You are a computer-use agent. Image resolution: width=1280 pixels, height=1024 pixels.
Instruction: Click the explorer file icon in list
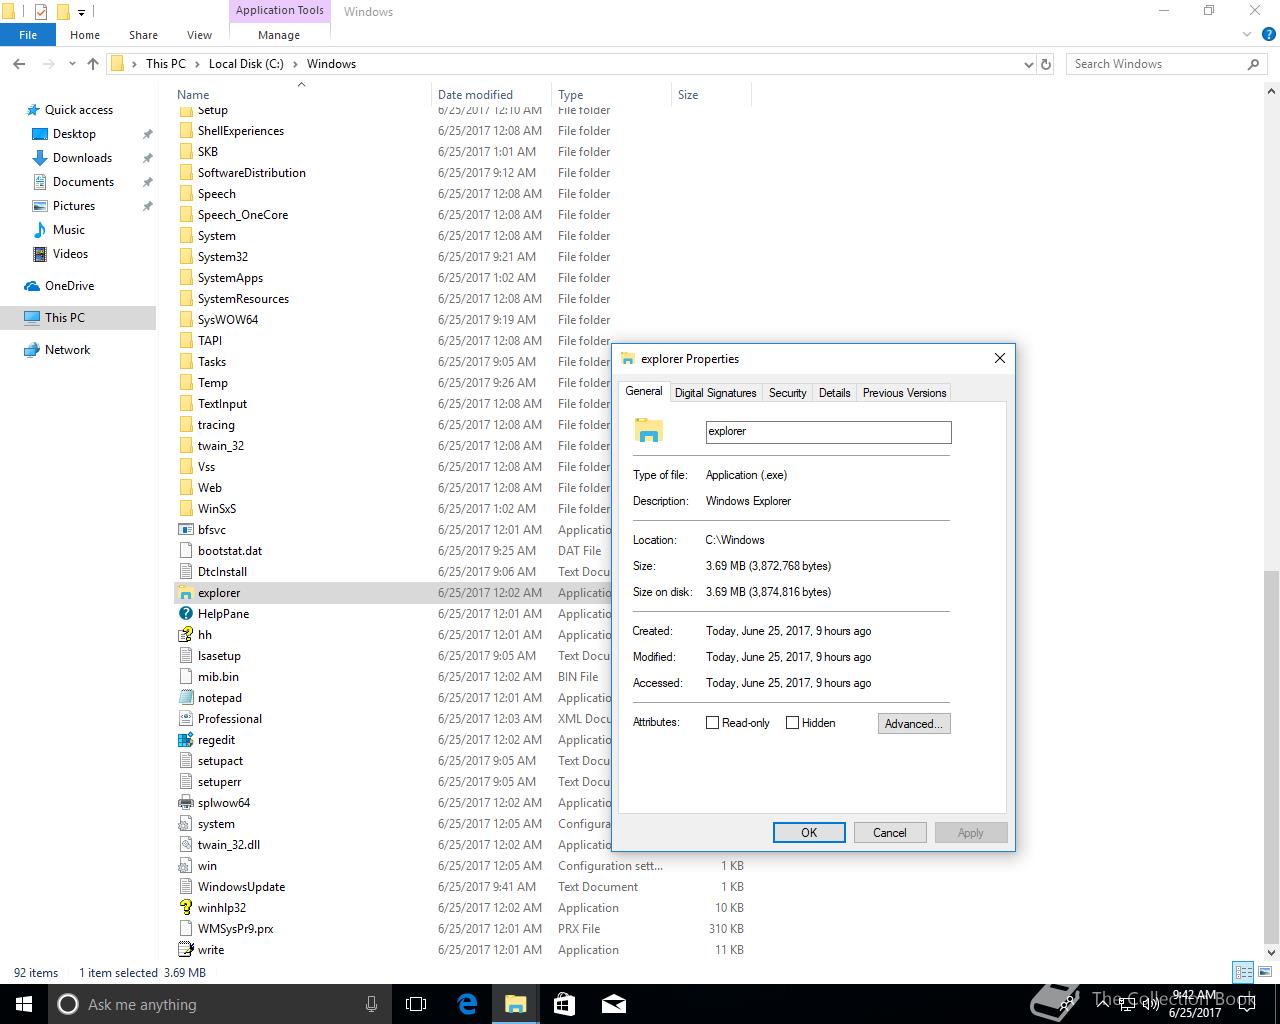(x=185, y=593)
